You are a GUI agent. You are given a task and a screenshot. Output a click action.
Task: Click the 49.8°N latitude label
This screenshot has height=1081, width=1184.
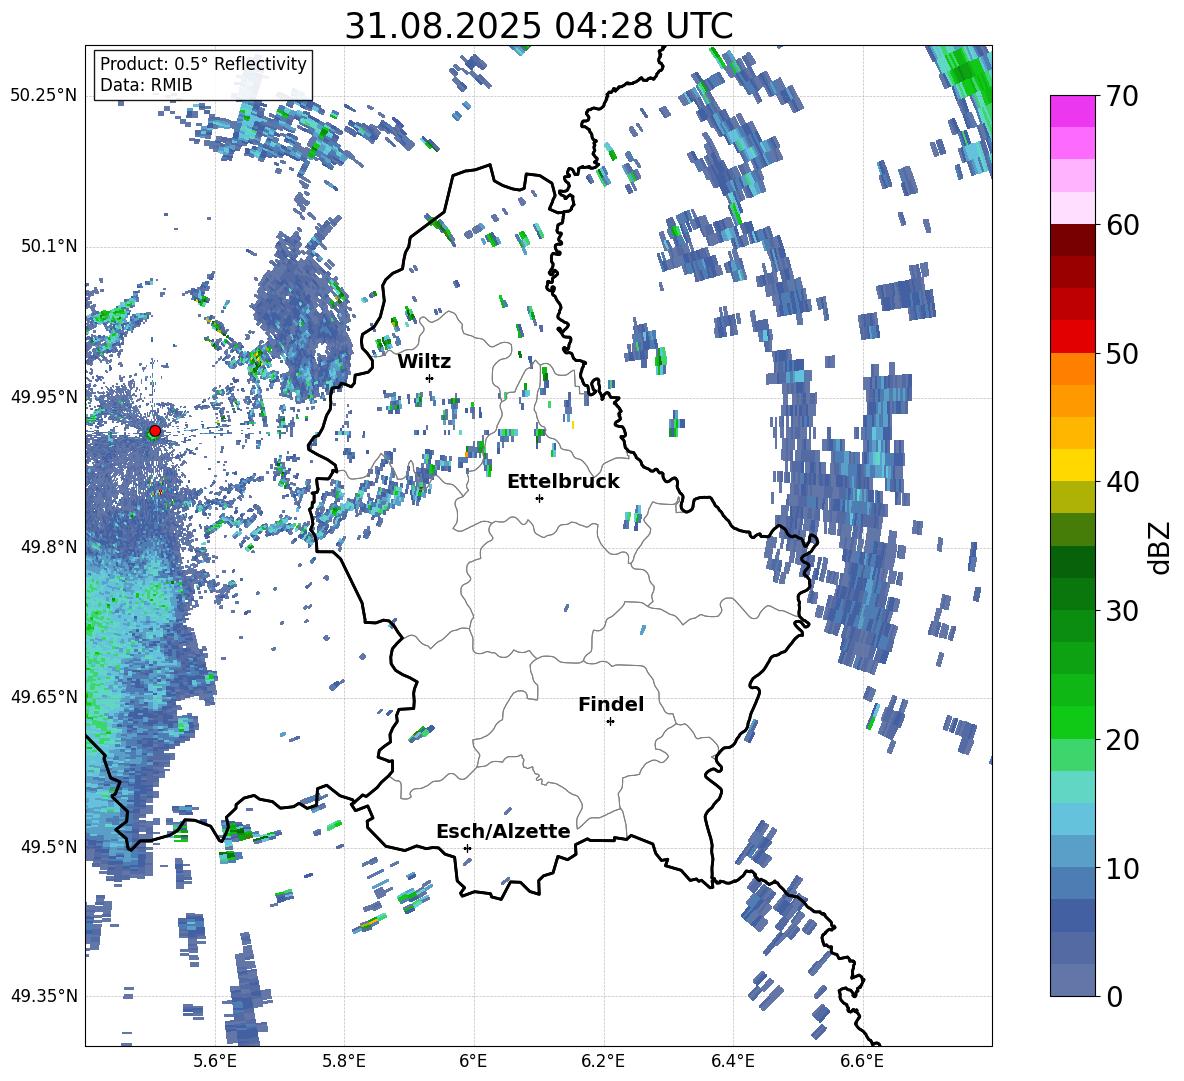(x=48, y=547)
